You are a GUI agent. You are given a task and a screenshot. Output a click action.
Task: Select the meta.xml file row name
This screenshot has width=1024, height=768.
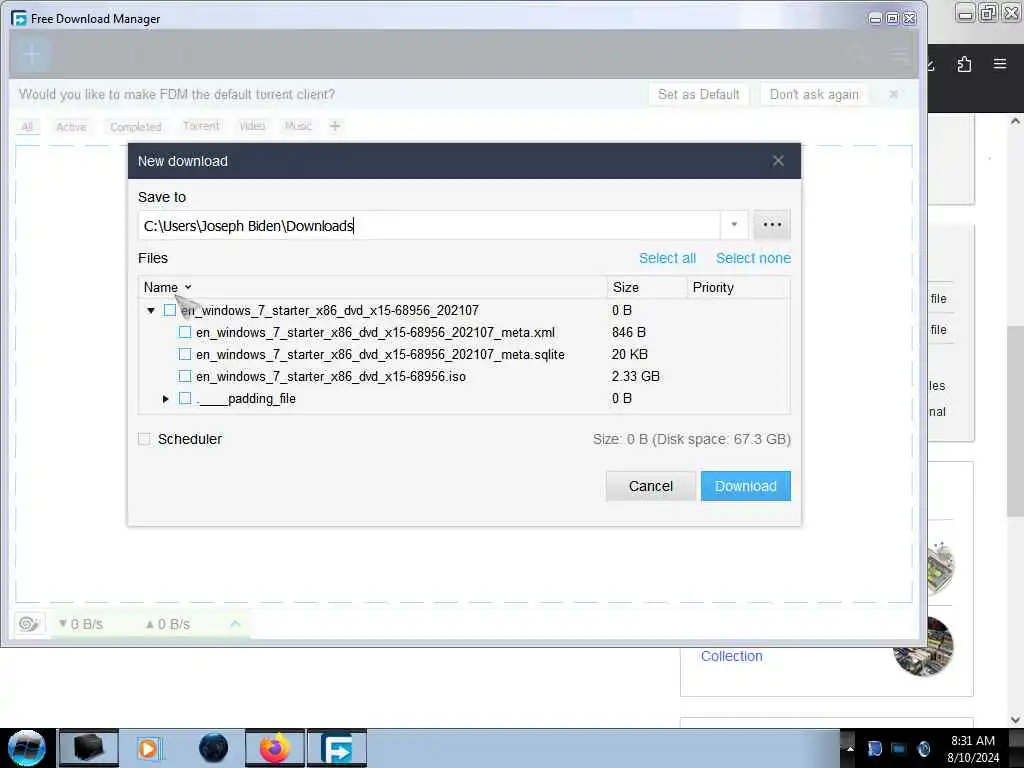pos(375,332)
